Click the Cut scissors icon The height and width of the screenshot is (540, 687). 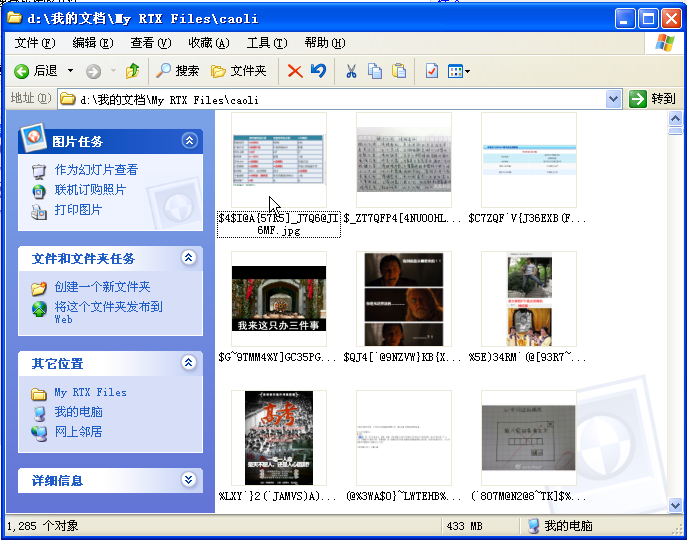click(351, 71)
